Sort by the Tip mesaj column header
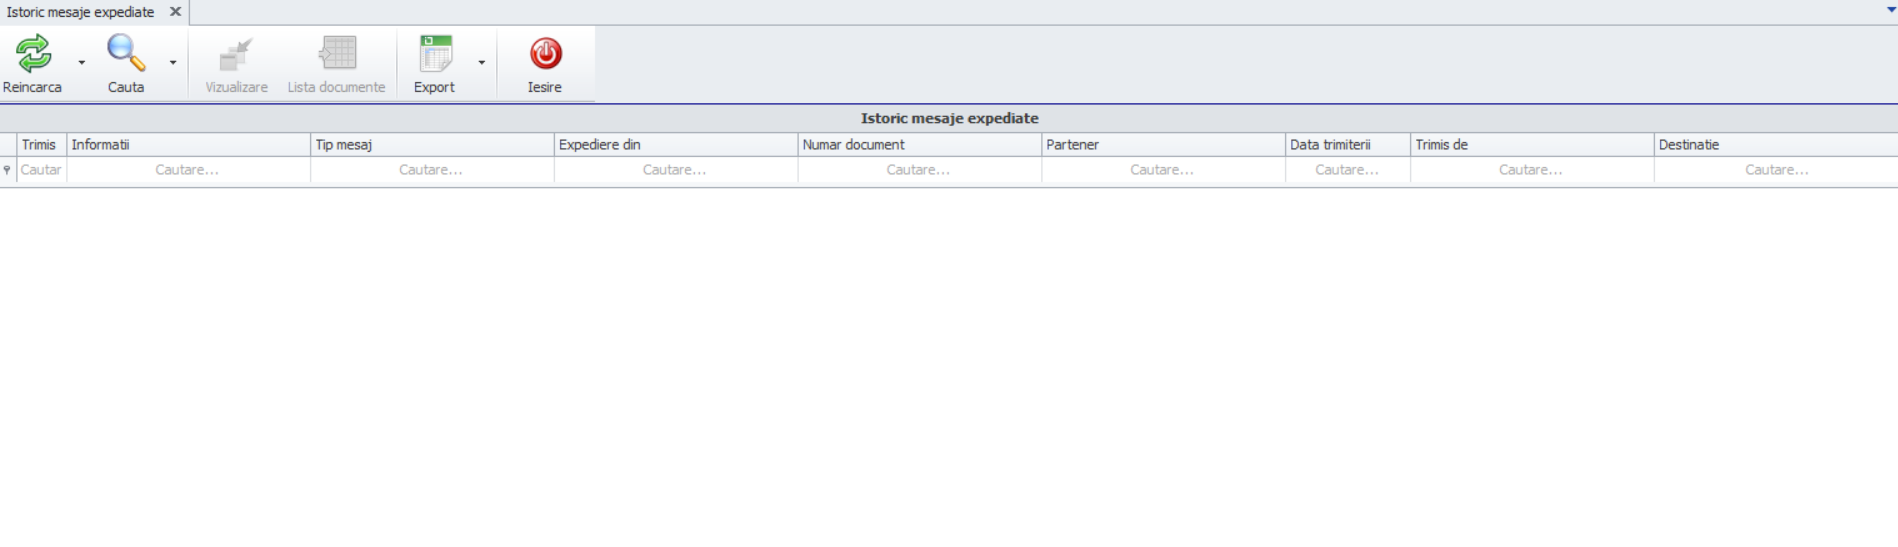 pos(431,145)
